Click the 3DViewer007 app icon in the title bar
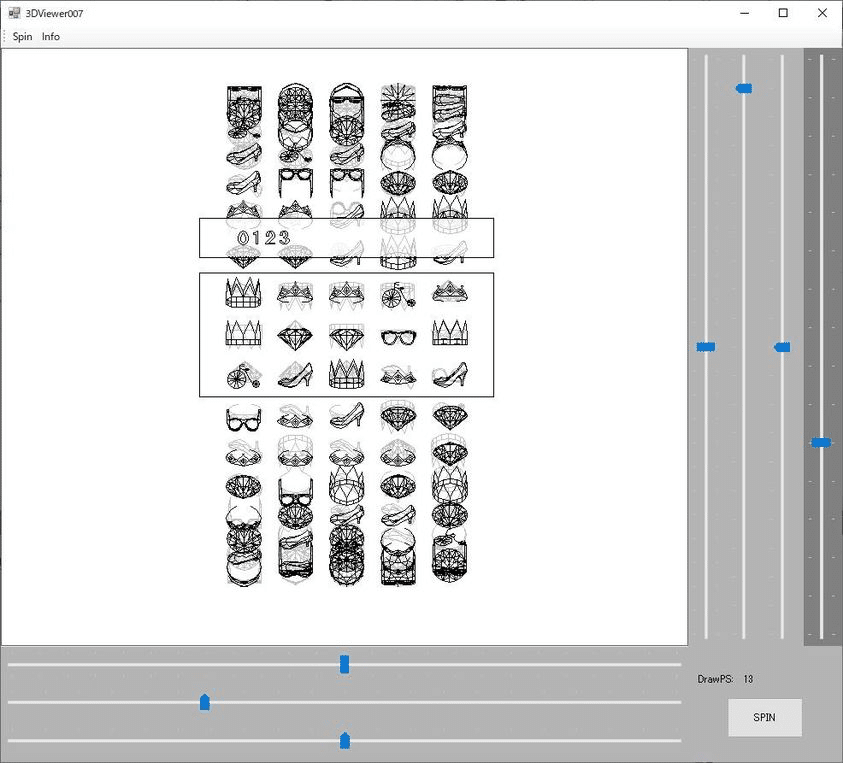 14,13
